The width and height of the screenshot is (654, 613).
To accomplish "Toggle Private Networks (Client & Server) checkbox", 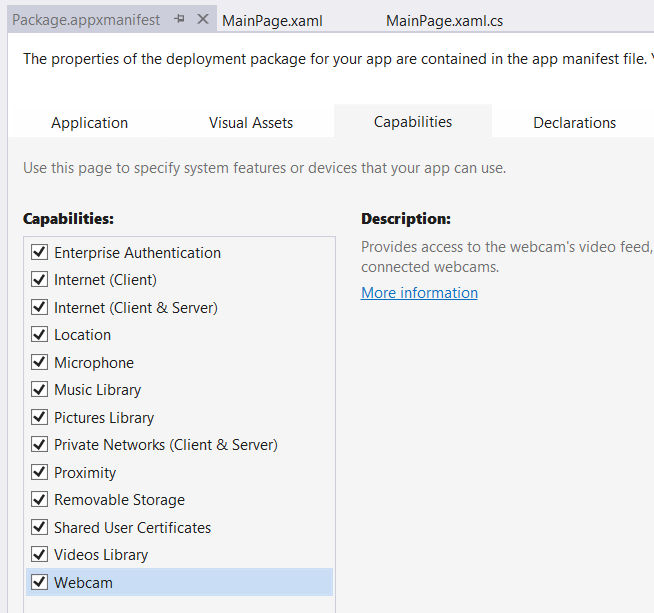I will (40, 445).
